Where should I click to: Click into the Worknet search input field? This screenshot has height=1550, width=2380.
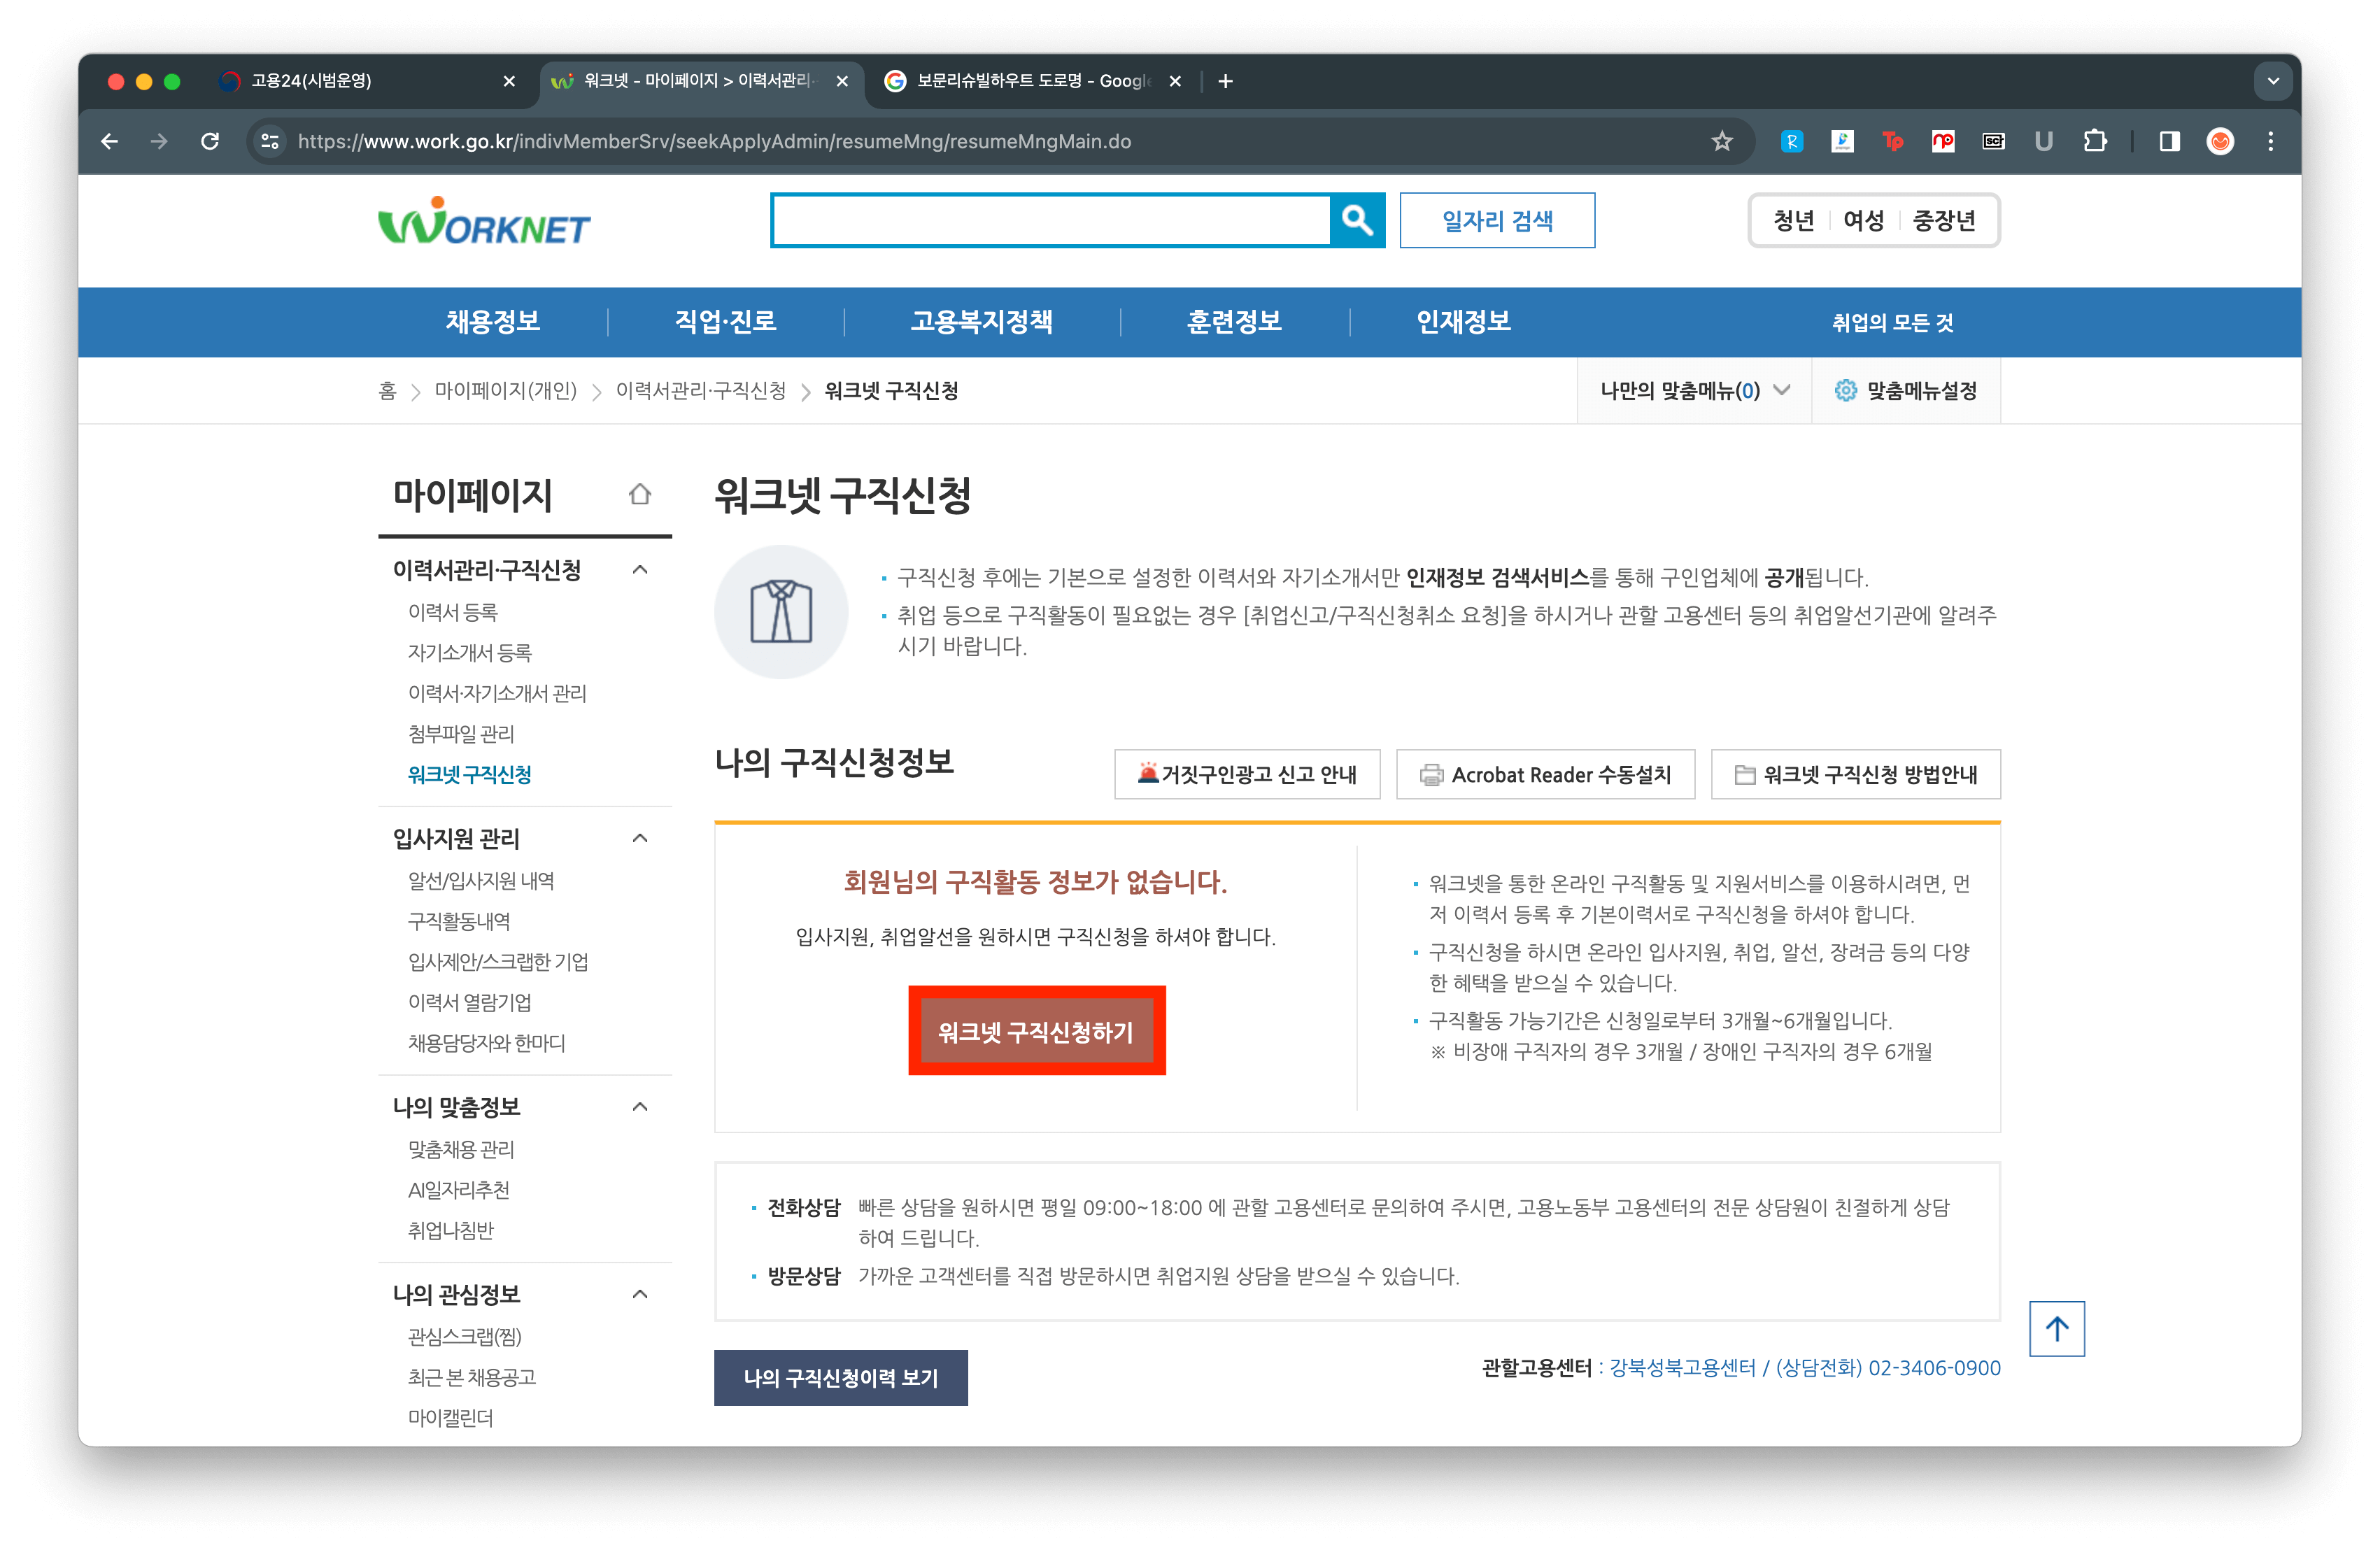coord(1050,220)
